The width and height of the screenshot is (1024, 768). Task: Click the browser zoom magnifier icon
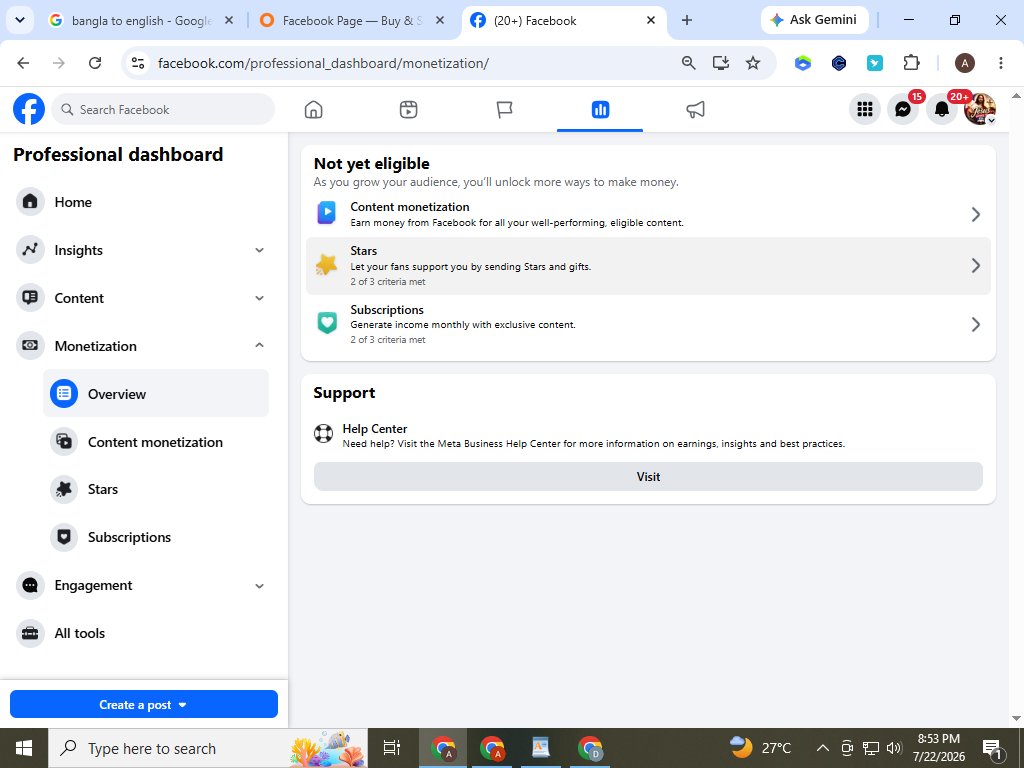coord(688,63)
